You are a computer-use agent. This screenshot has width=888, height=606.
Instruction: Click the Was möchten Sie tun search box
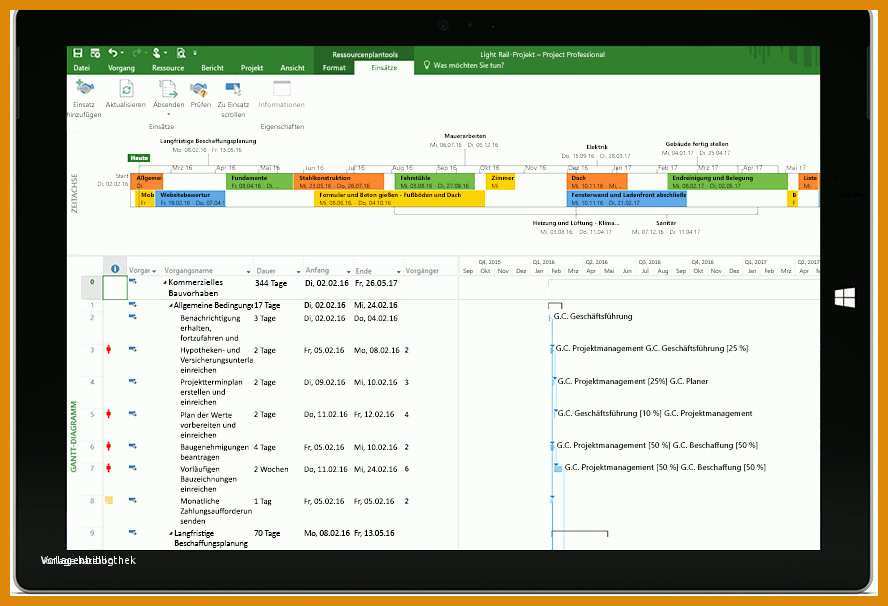[x=468, y=65]
